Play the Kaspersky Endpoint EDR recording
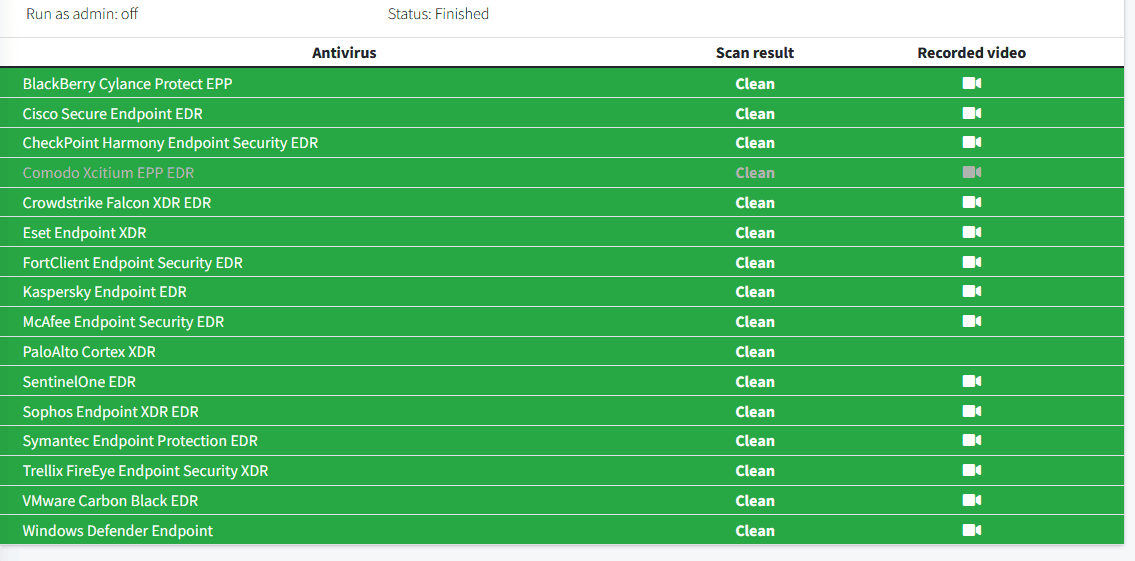This screenshot has height=561, width=1135. point(971,292)
